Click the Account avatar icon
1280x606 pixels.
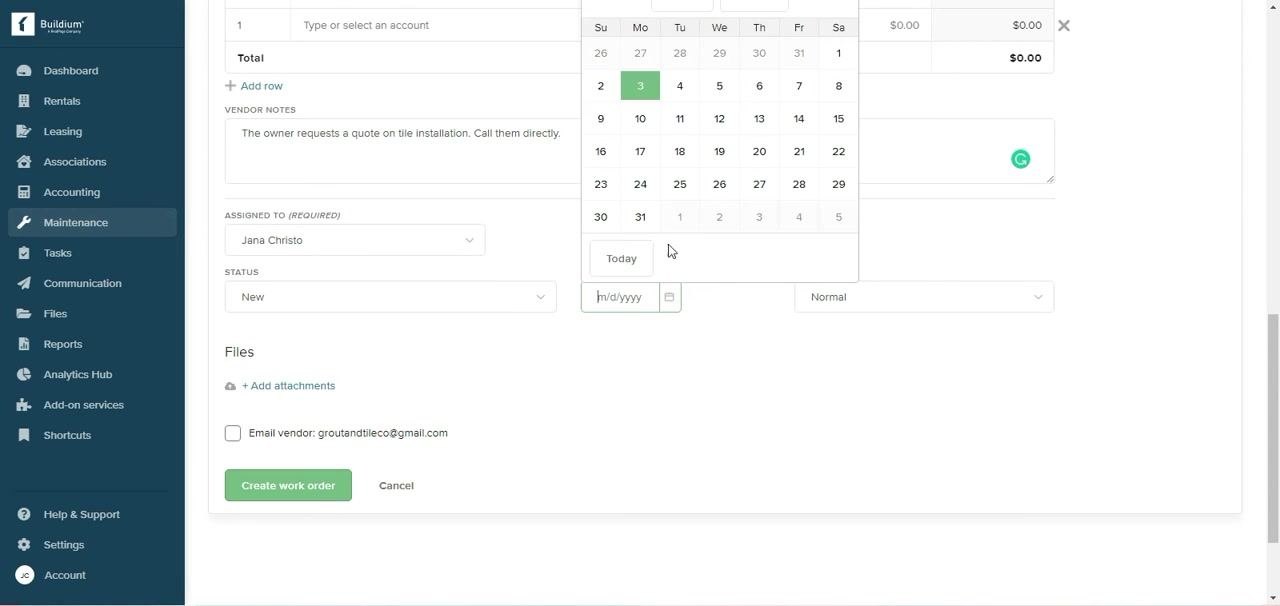24,575
